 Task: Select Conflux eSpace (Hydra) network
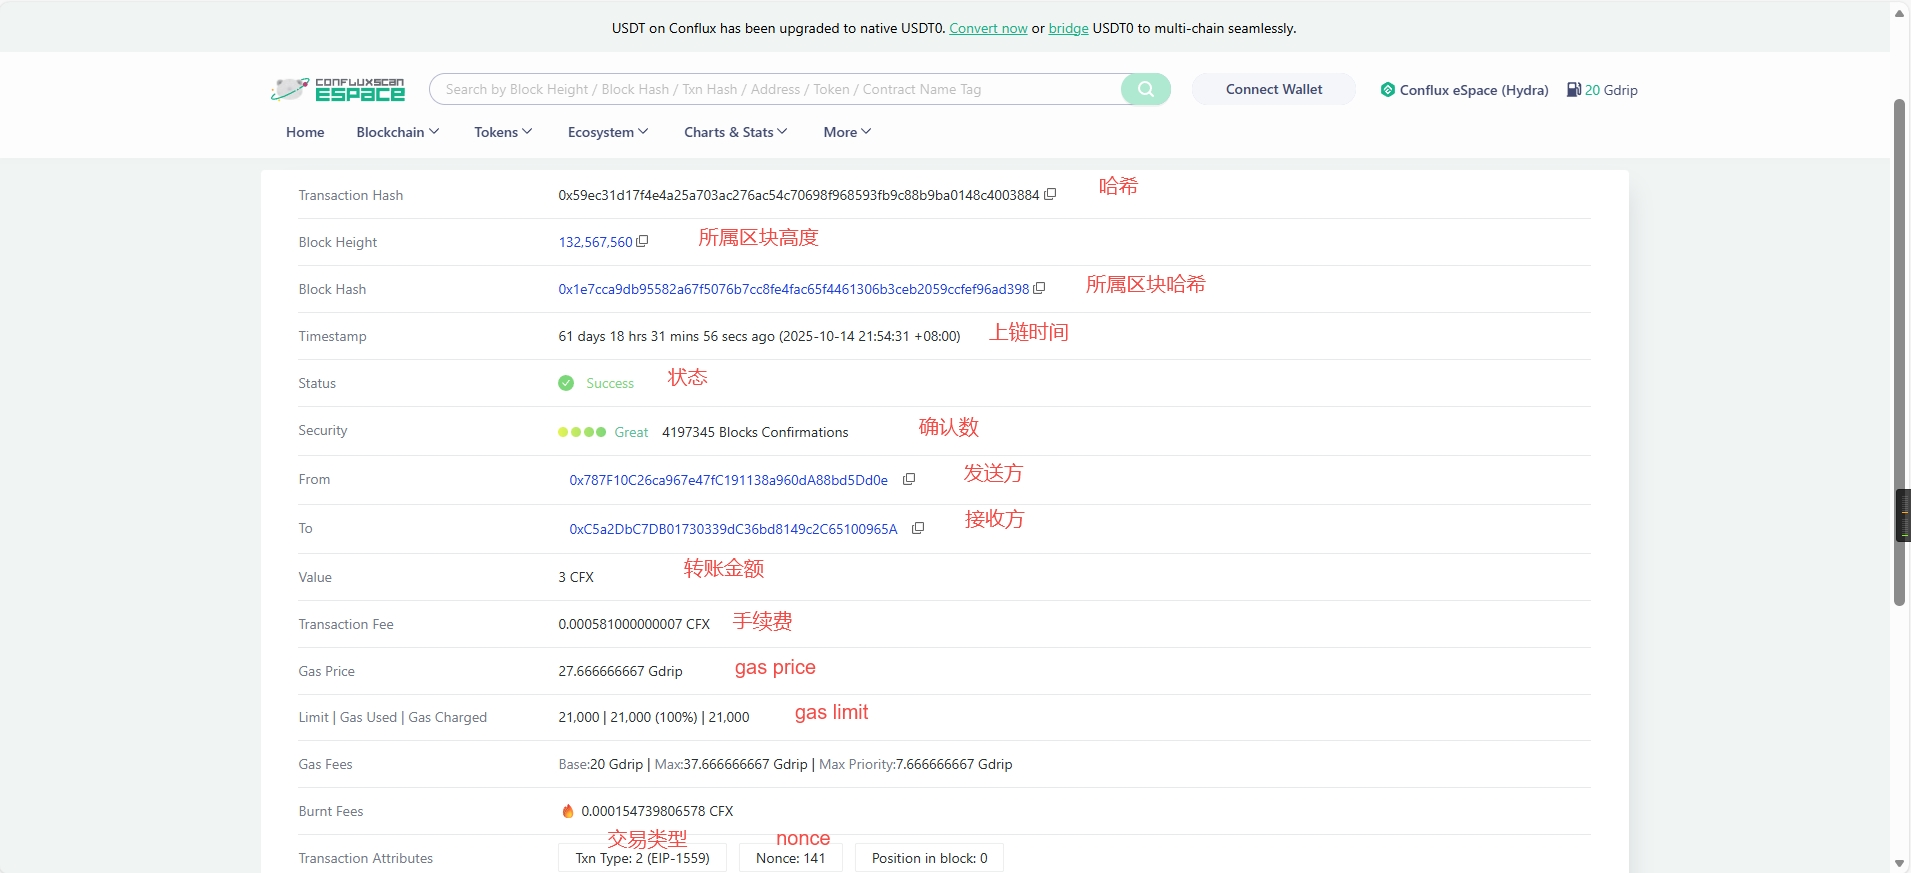pyautogui.click(x=1465, y=90)
